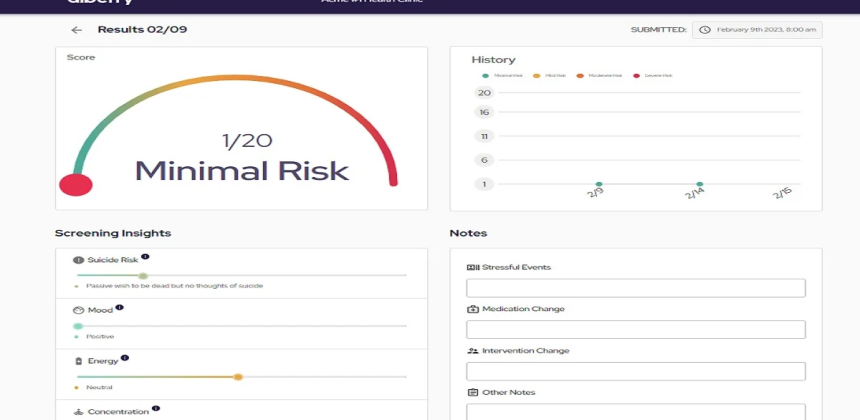Select the 2/14 data point in History
Screen dimensions: 860x420
click(x=699, y=184)
